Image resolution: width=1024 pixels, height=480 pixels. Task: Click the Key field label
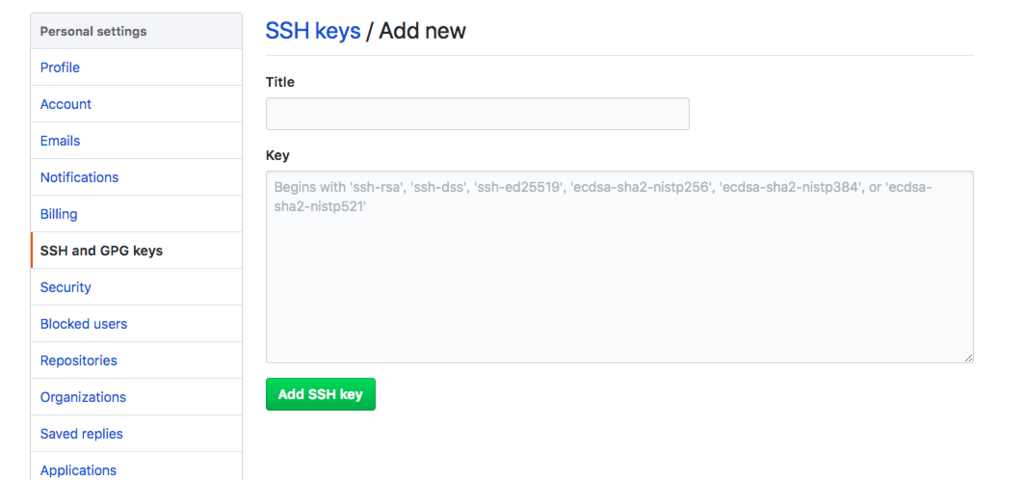point(278,155)
